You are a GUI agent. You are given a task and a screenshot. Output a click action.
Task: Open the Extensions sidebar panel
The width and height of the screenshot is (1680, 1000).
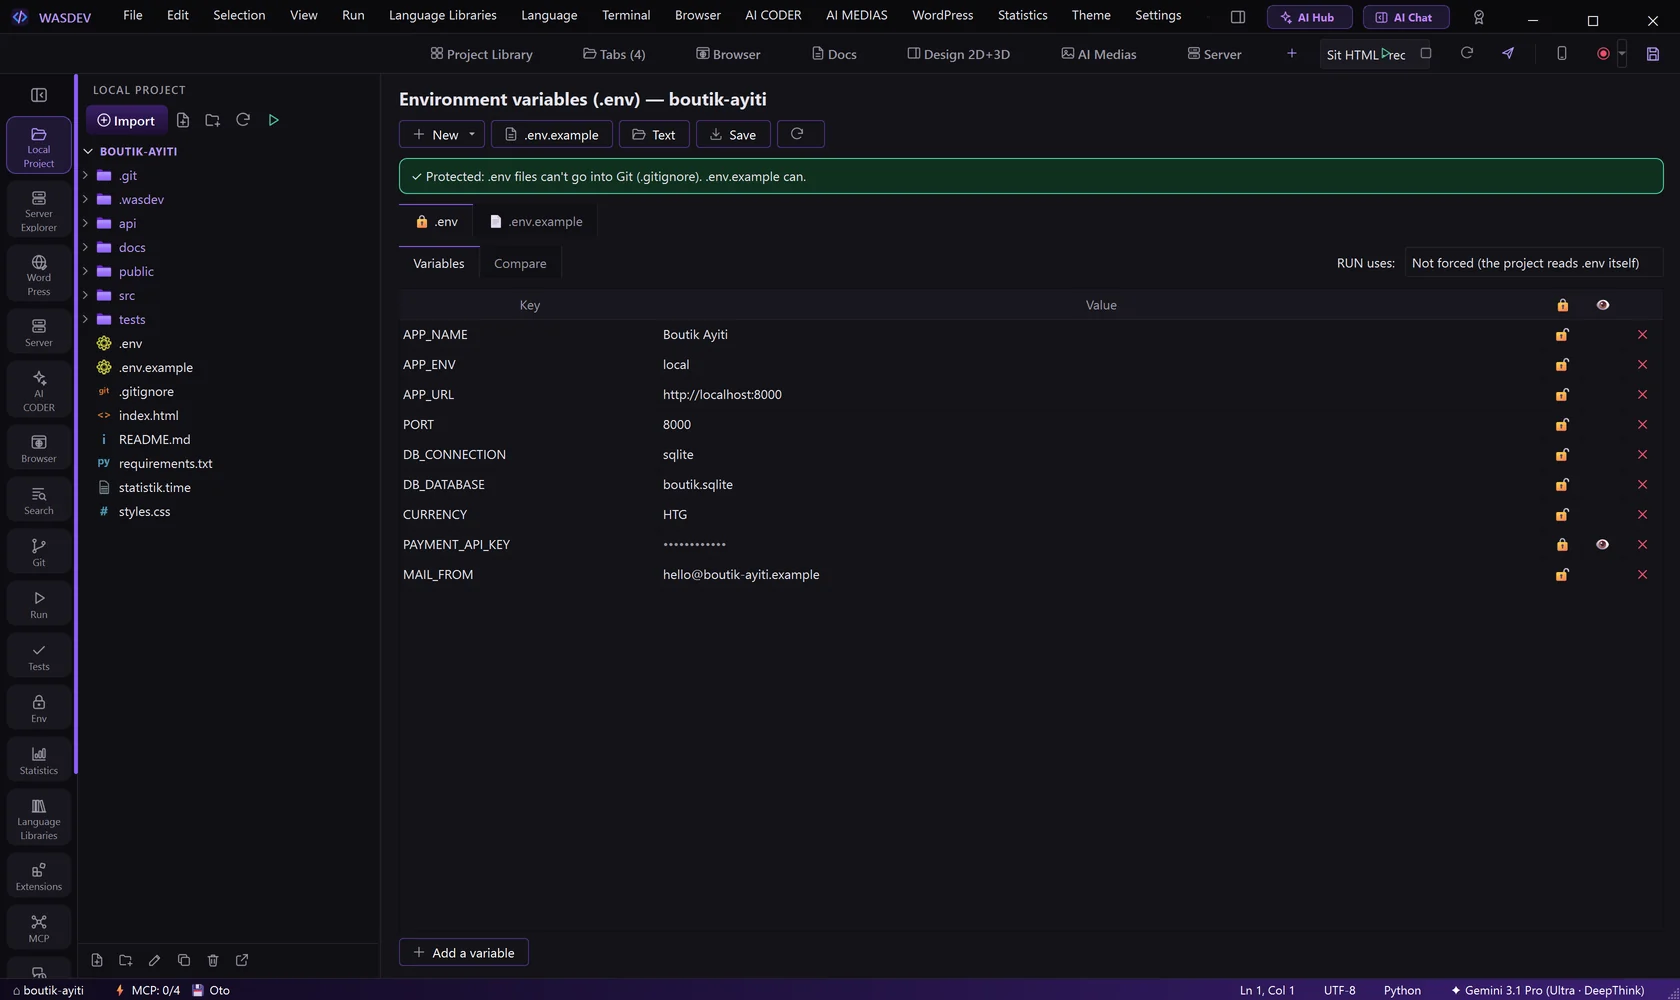(x=39, y=876)
